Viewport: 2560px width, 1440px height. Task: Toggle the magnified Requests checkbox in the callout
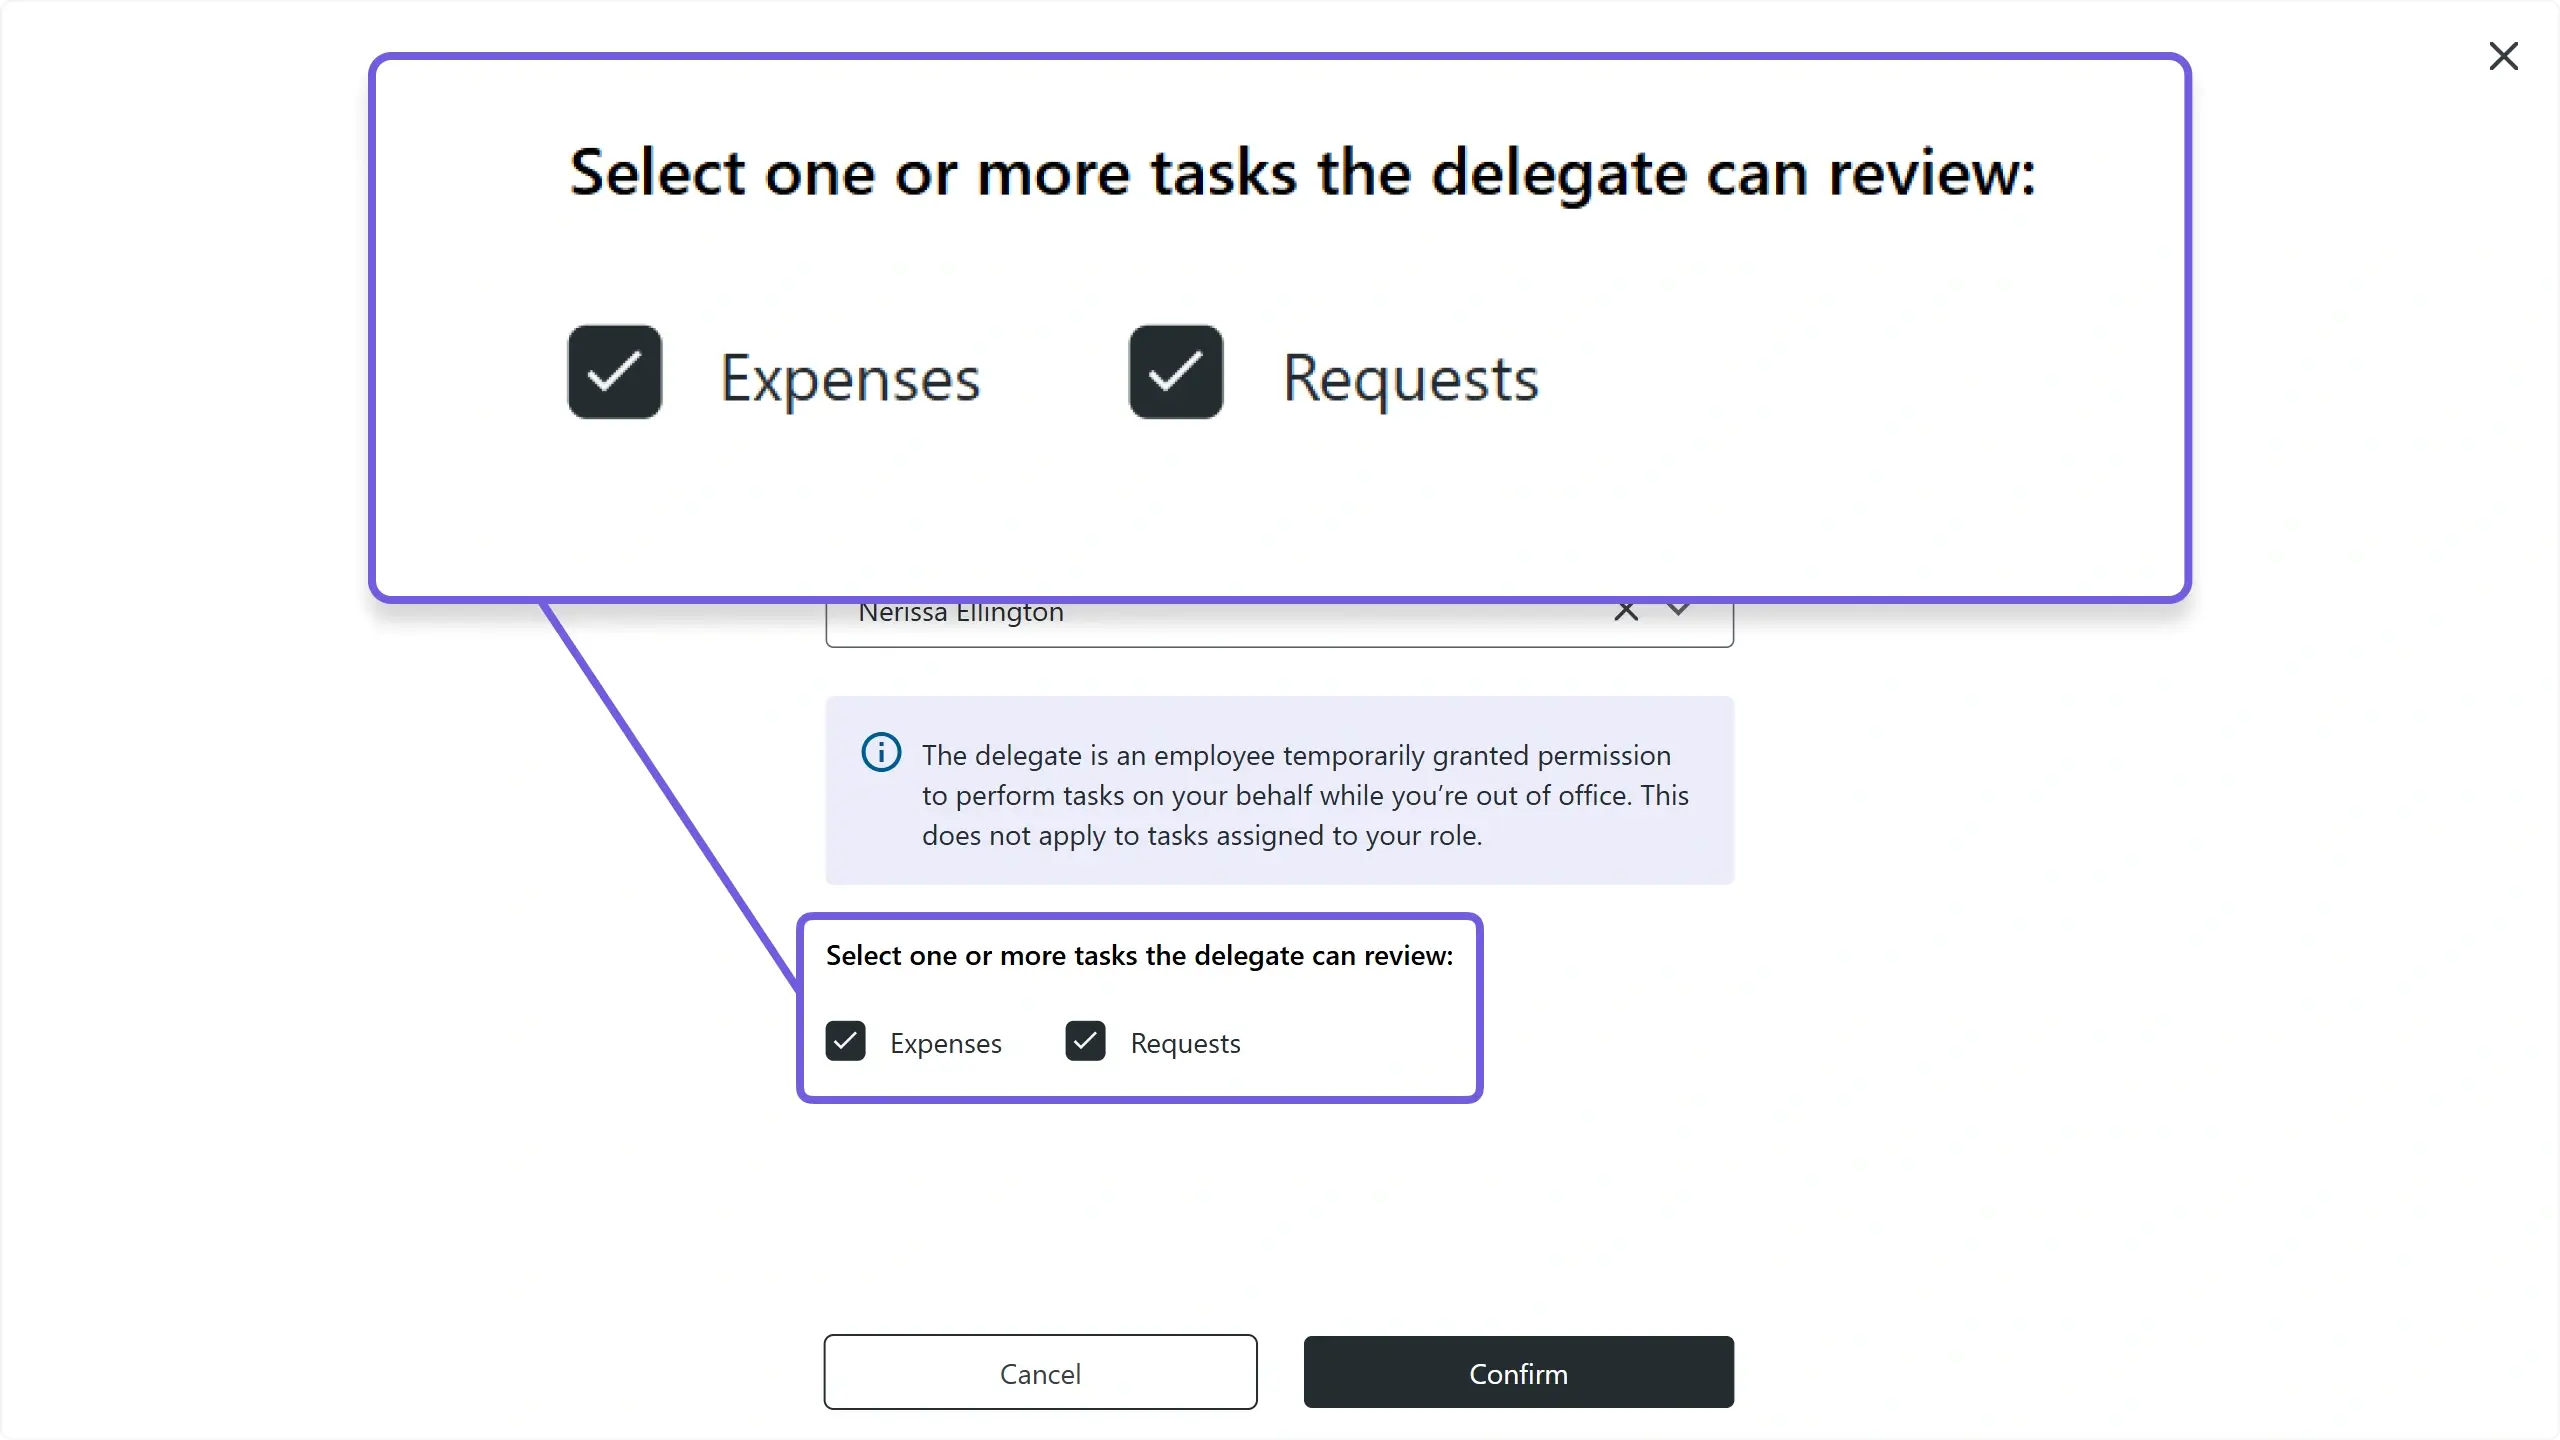click(1175, 372)
